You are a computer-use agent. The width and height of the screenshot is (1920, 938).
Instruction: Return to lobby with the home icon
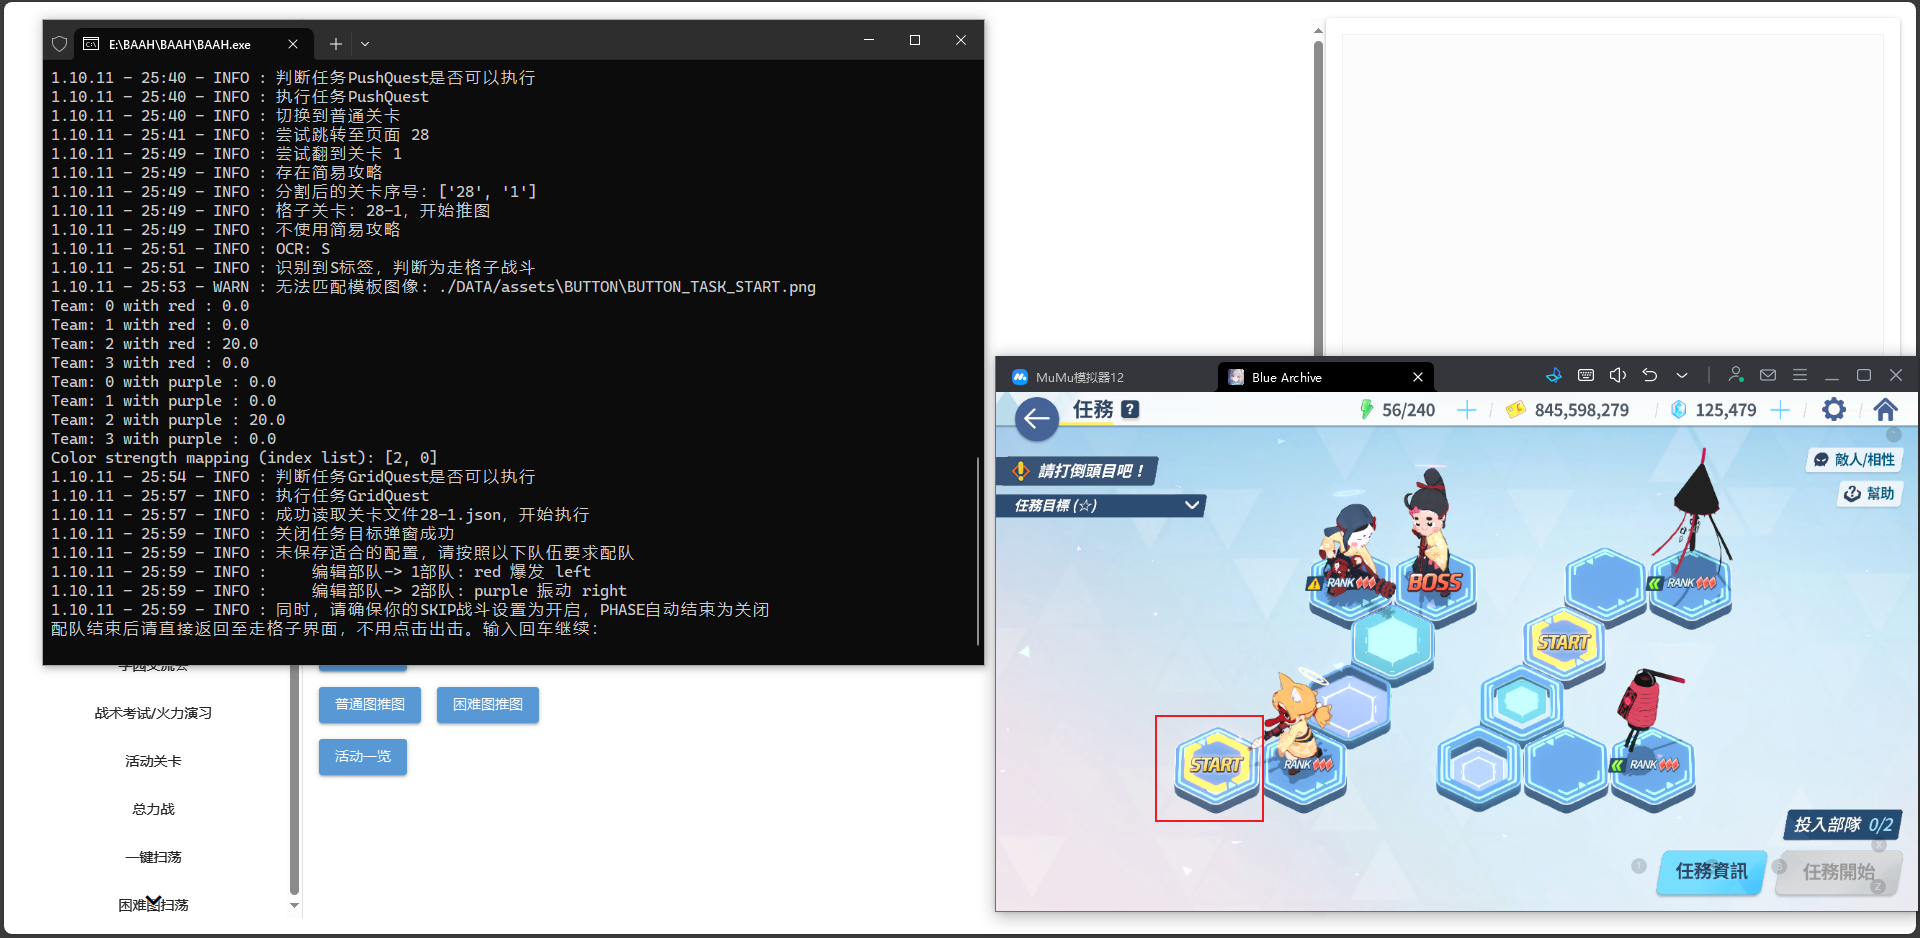click(x=1886, y=409)
